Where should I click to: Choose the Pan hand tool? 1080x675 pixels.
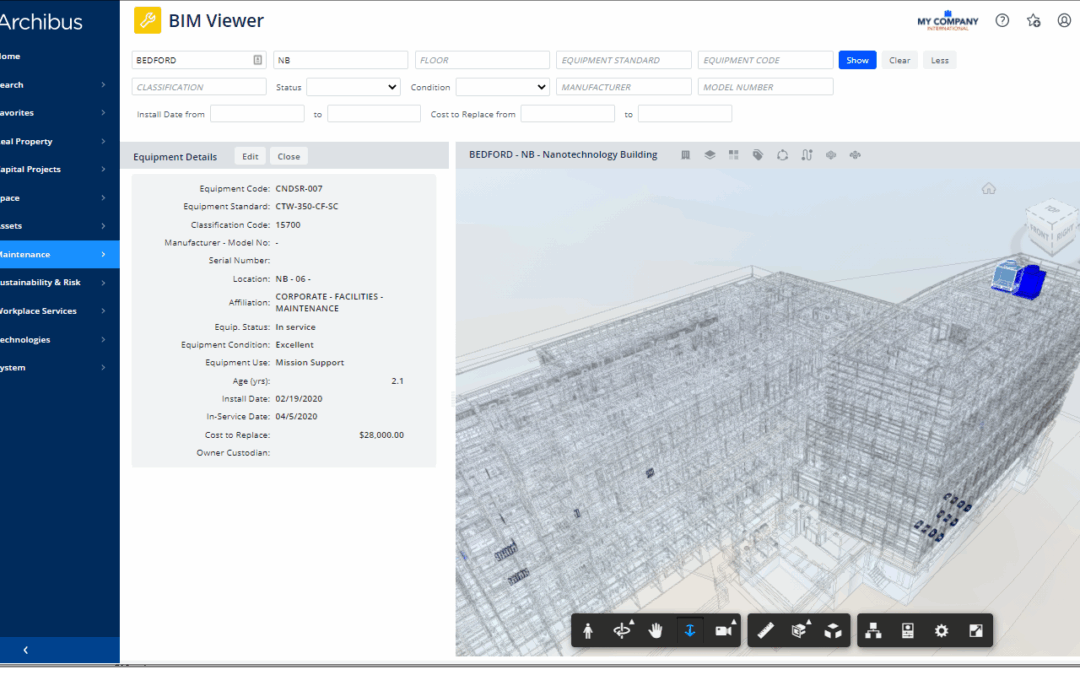point(655,630)
